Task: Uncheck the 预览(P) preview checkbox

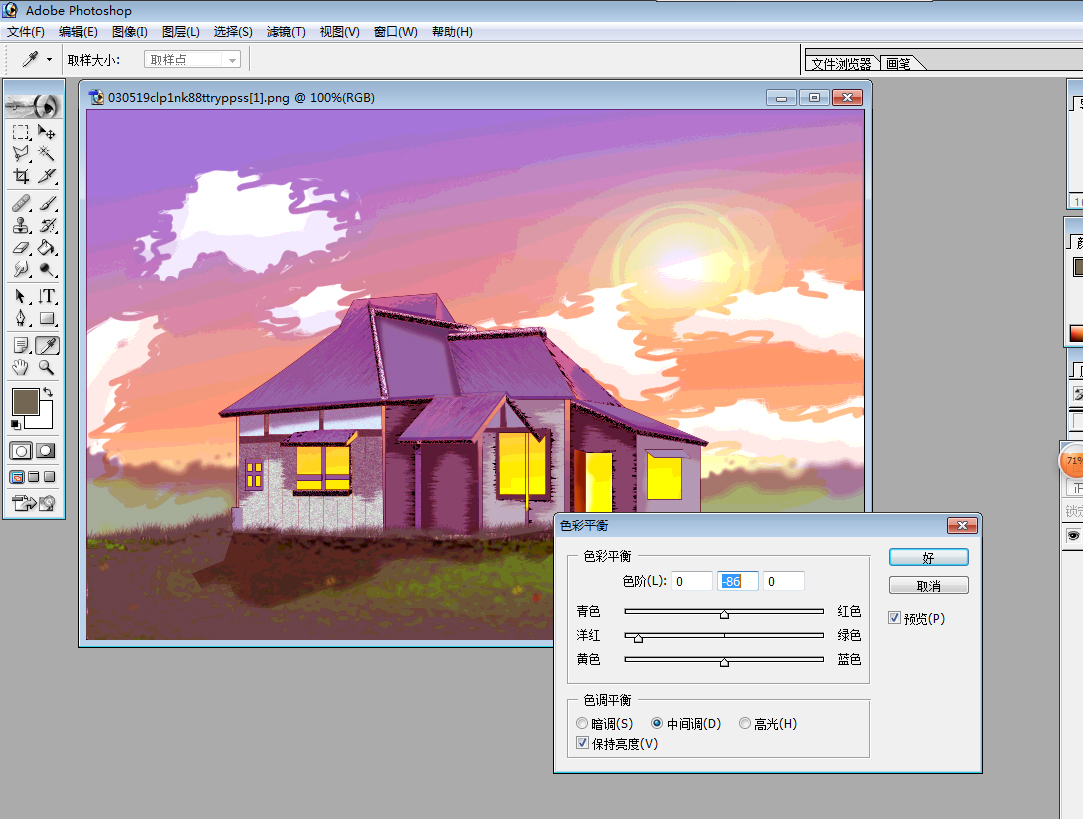Action: pos(894,618)
